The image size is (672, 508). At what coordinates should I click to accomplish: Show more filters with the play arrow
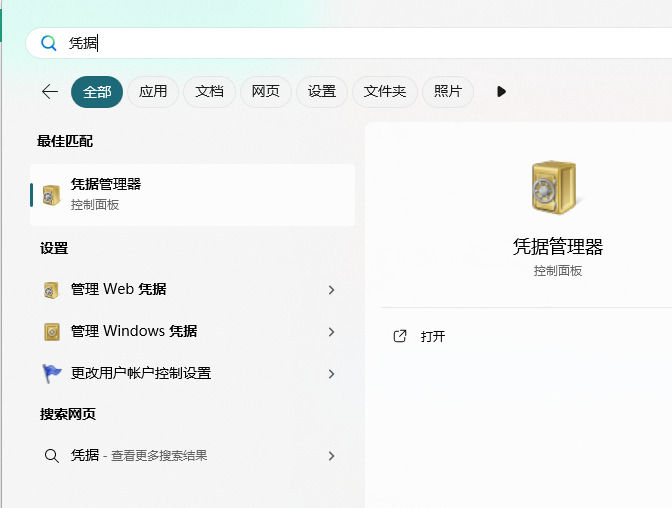pyautogui.click(x=501, y=92)
